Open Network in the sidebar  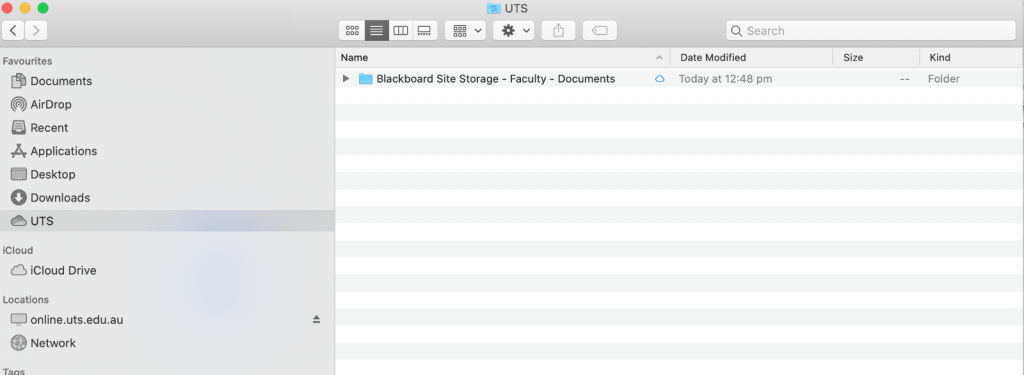(168, 343)
